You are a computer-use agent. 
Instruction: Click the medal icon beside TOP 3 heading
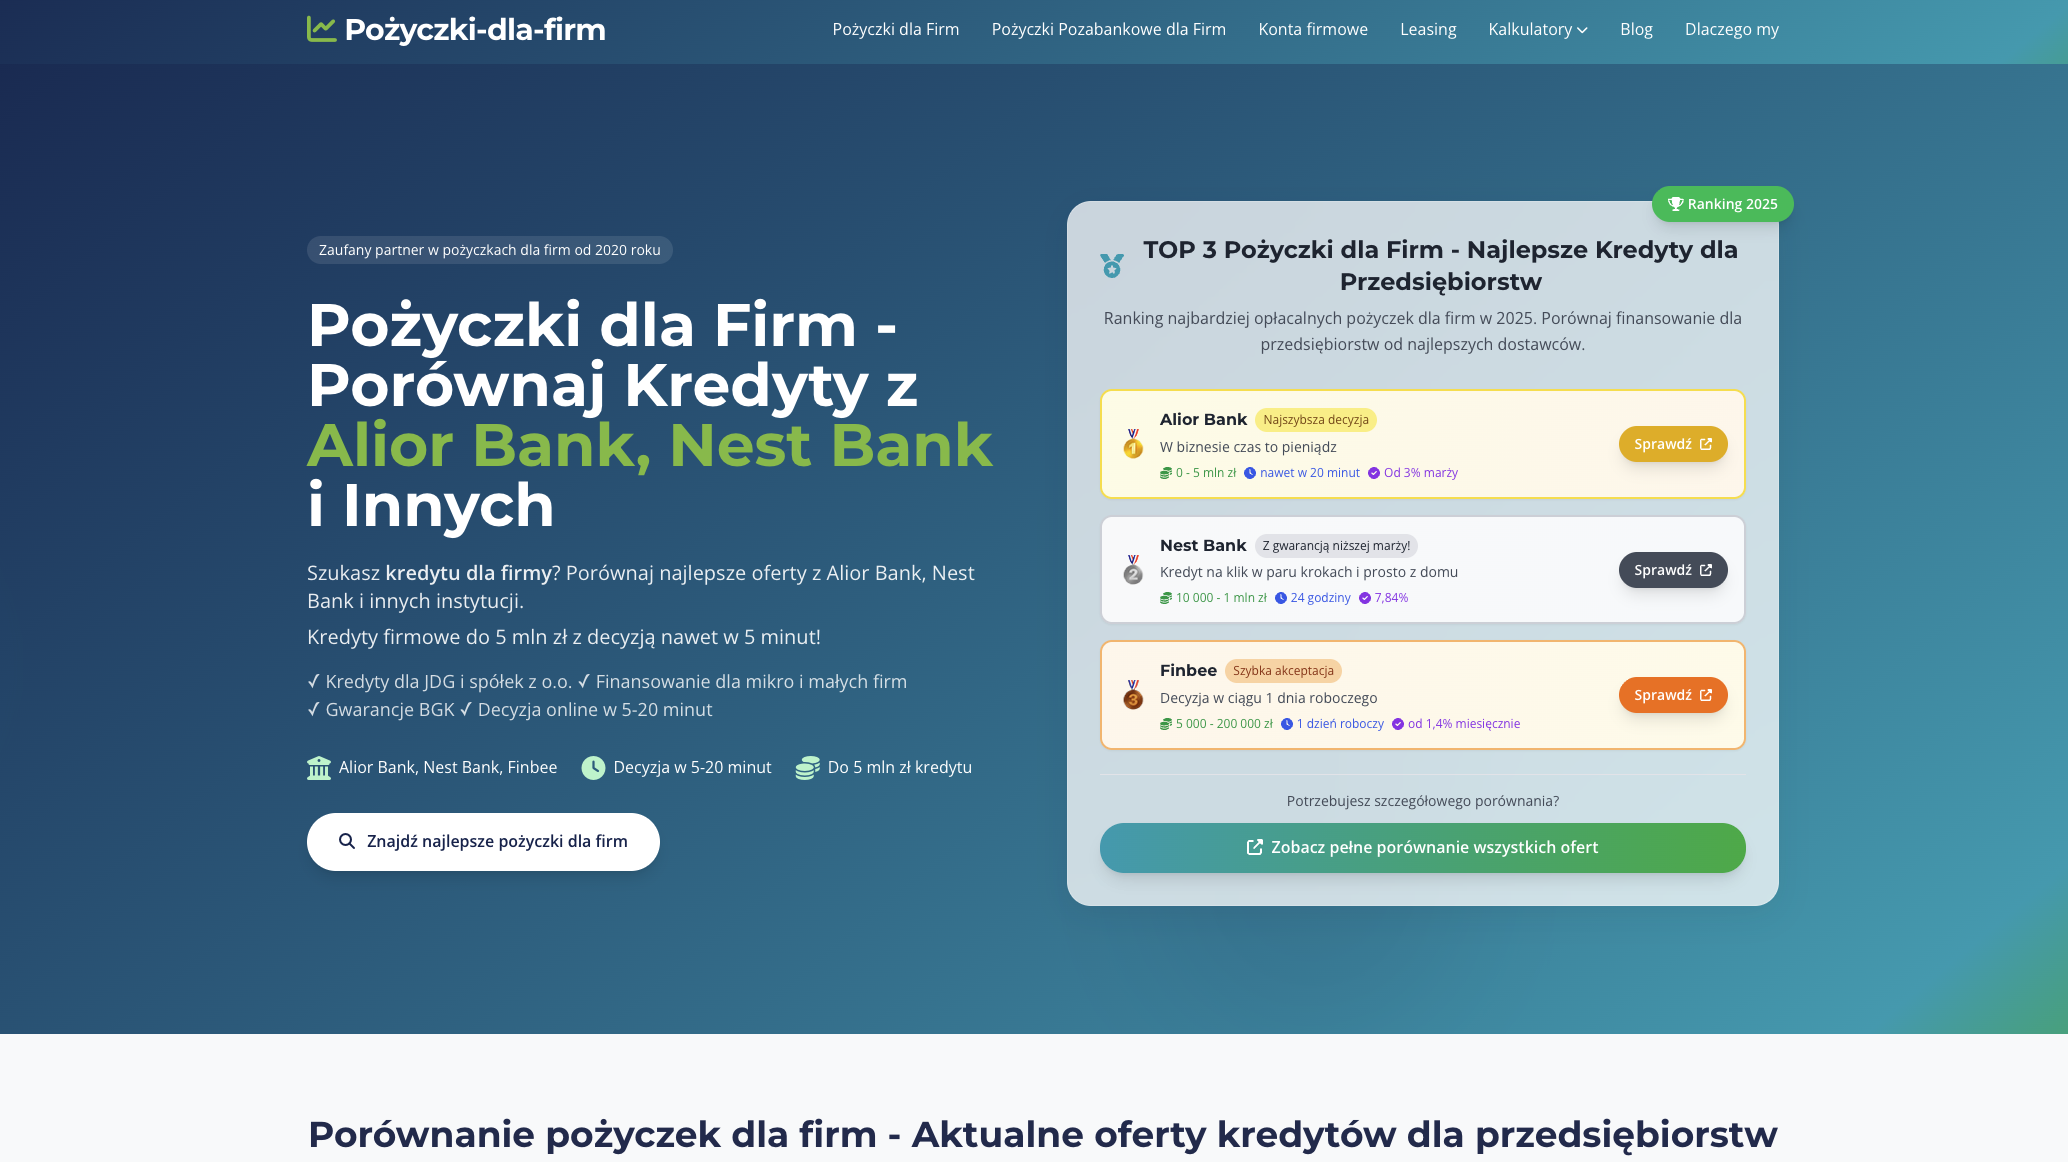pyautogui.click(x=1112, y=265)
